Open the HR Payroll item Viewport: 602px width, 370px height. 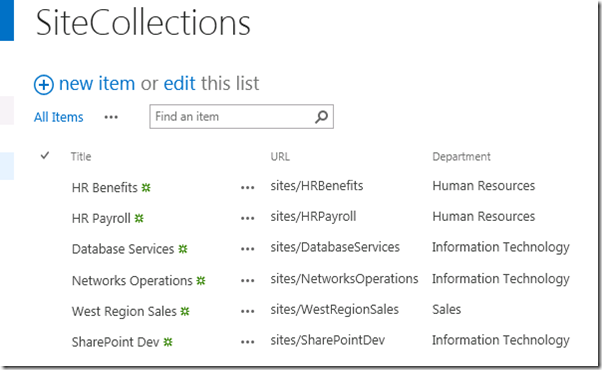(x=101, y=218)
